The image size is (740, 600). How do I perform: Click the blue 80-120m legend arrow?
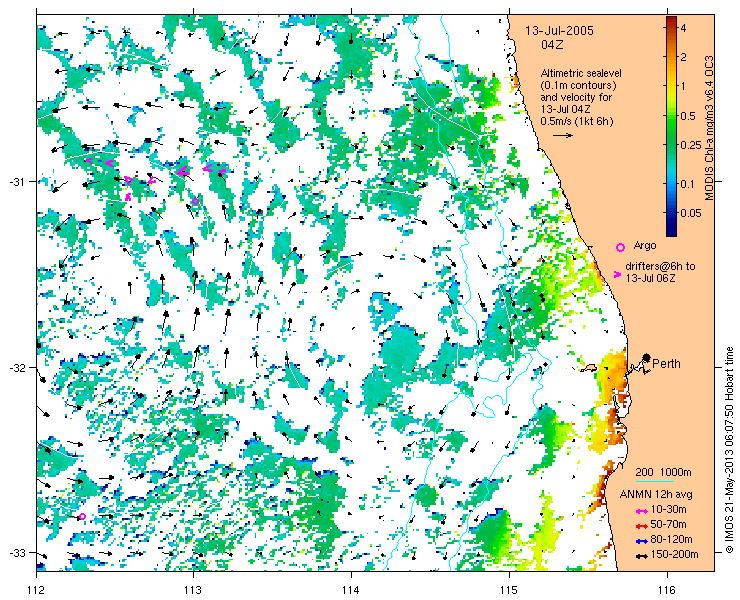point(640,541)
